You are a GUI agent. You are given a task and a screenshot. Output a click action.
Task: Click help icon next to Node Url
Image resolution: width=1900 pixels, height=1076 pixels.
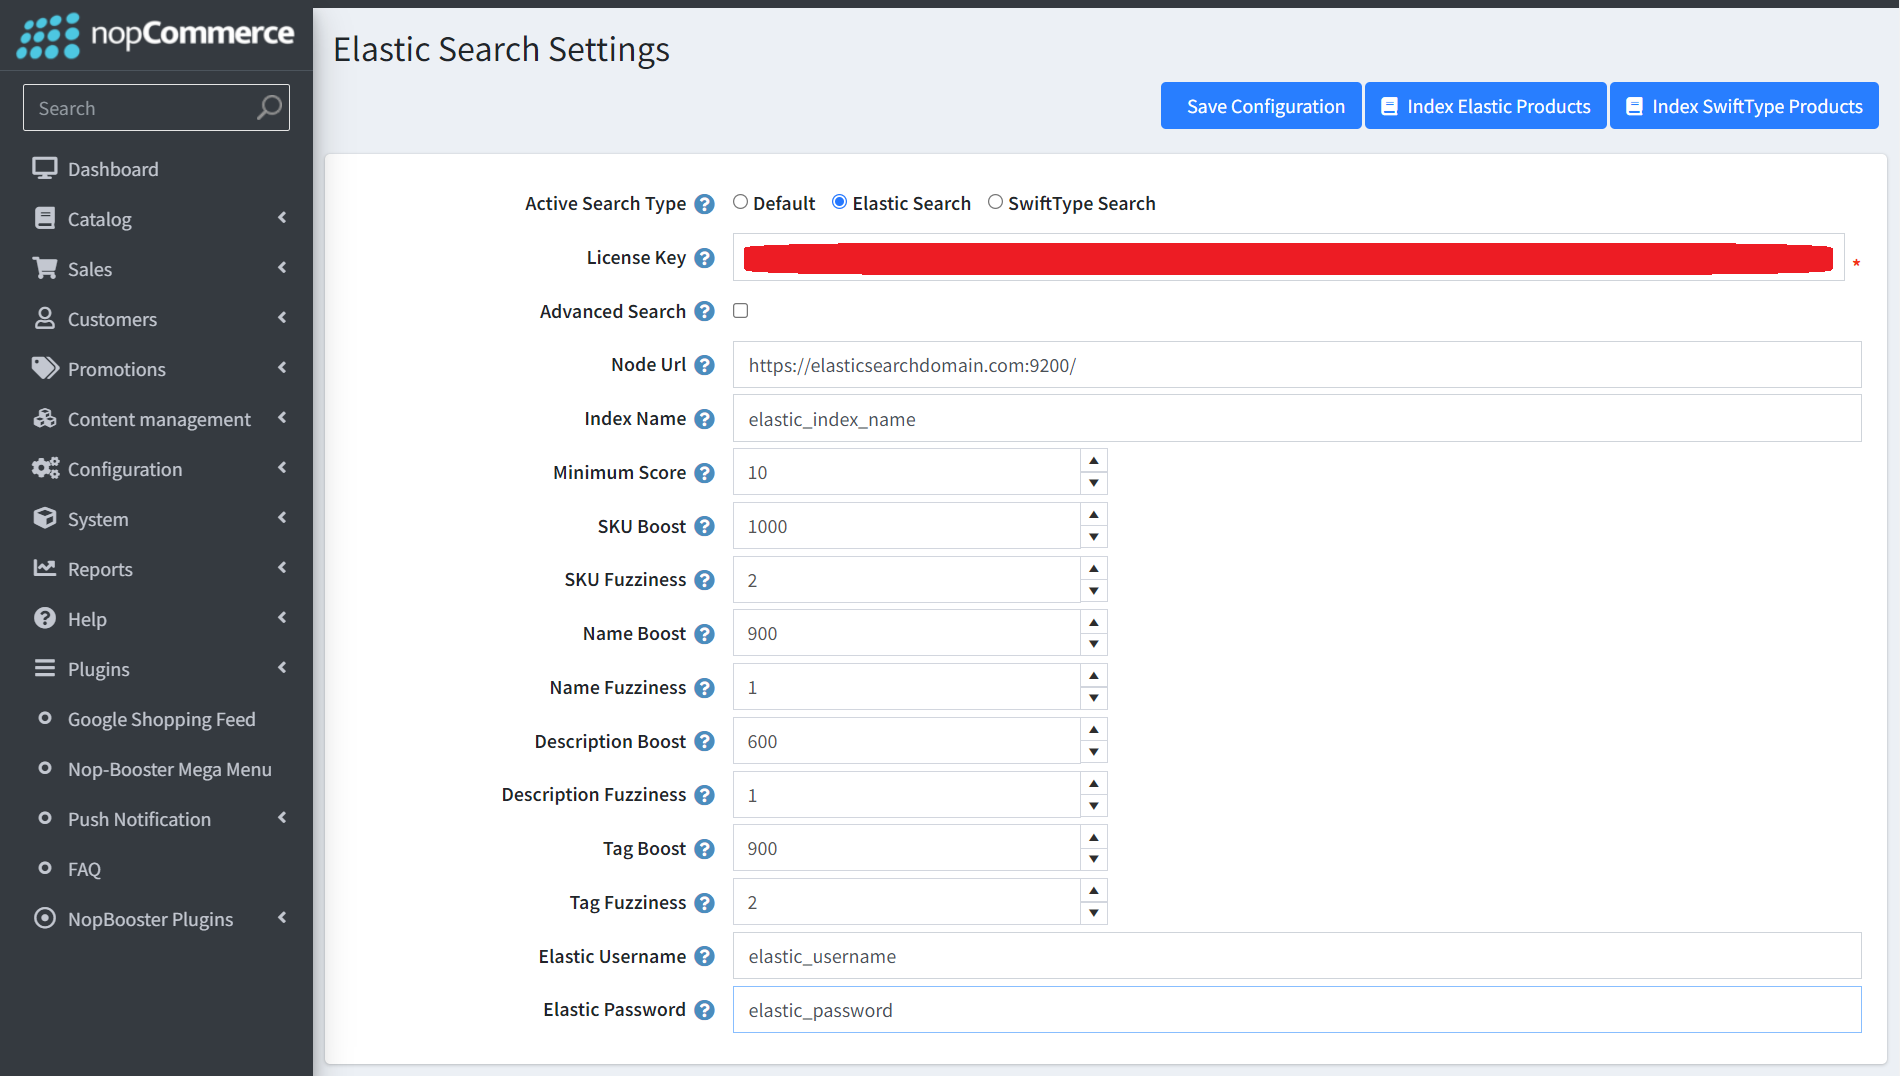coord(704,365)
